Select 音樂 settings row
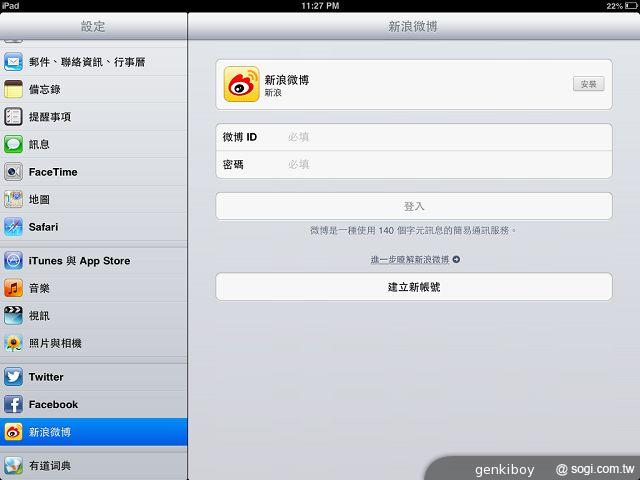 (x=93, y=288)
